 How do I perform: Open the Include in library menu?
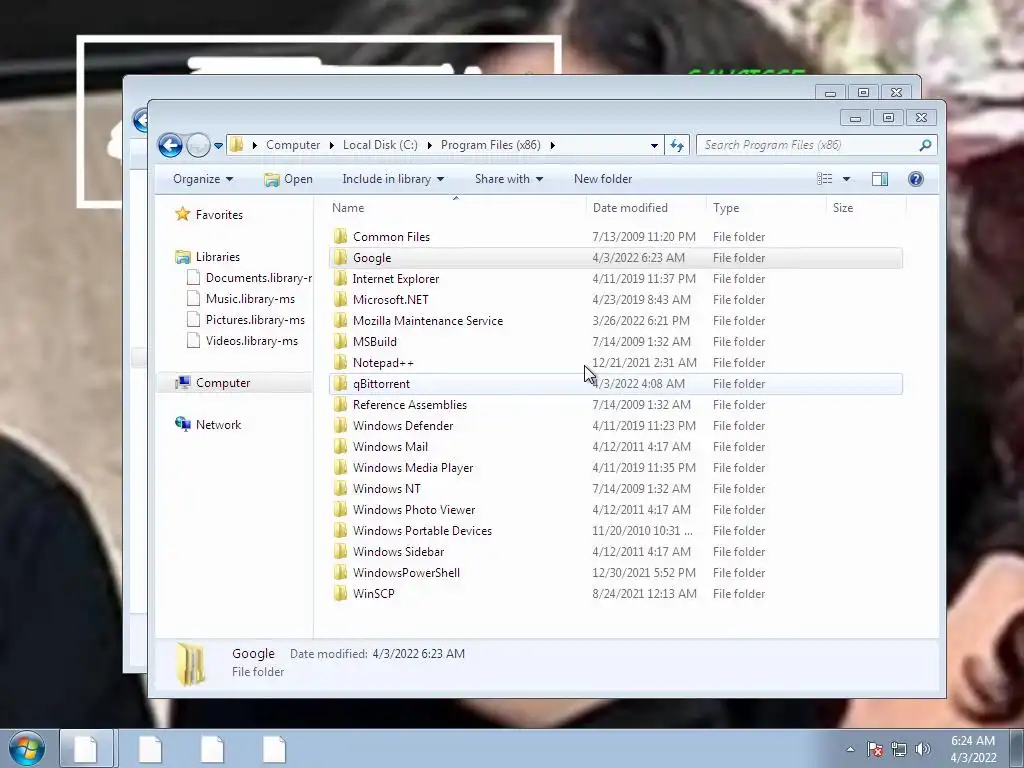[393, 179]
